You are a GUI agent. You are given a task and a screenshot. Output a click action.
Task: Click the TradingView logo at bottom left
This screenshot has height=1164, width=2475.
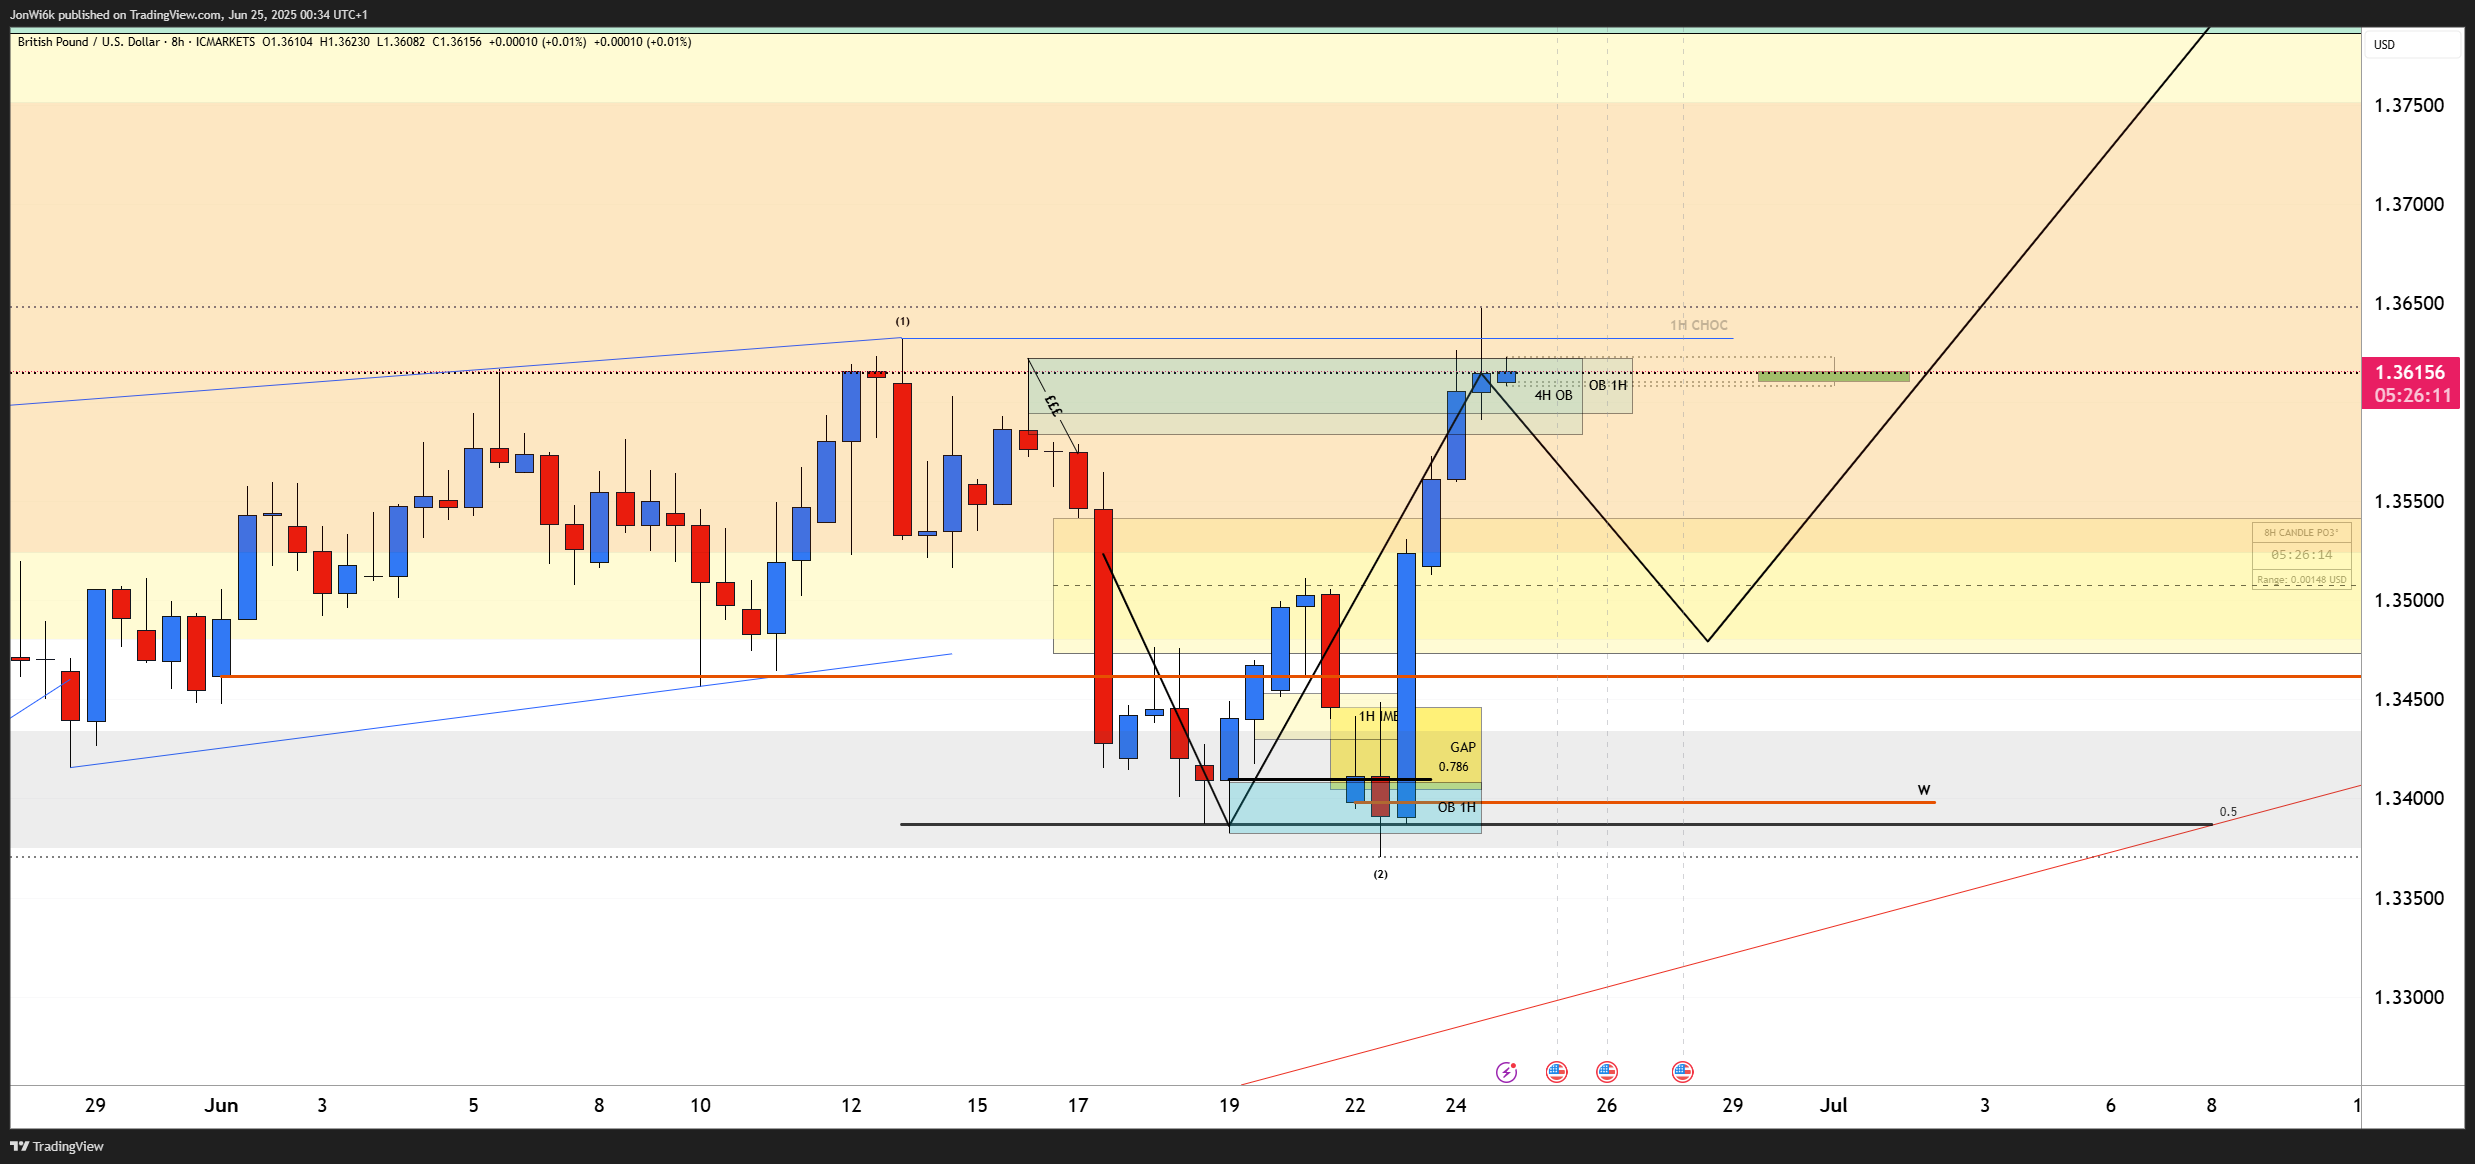[x=57, y=1146]
